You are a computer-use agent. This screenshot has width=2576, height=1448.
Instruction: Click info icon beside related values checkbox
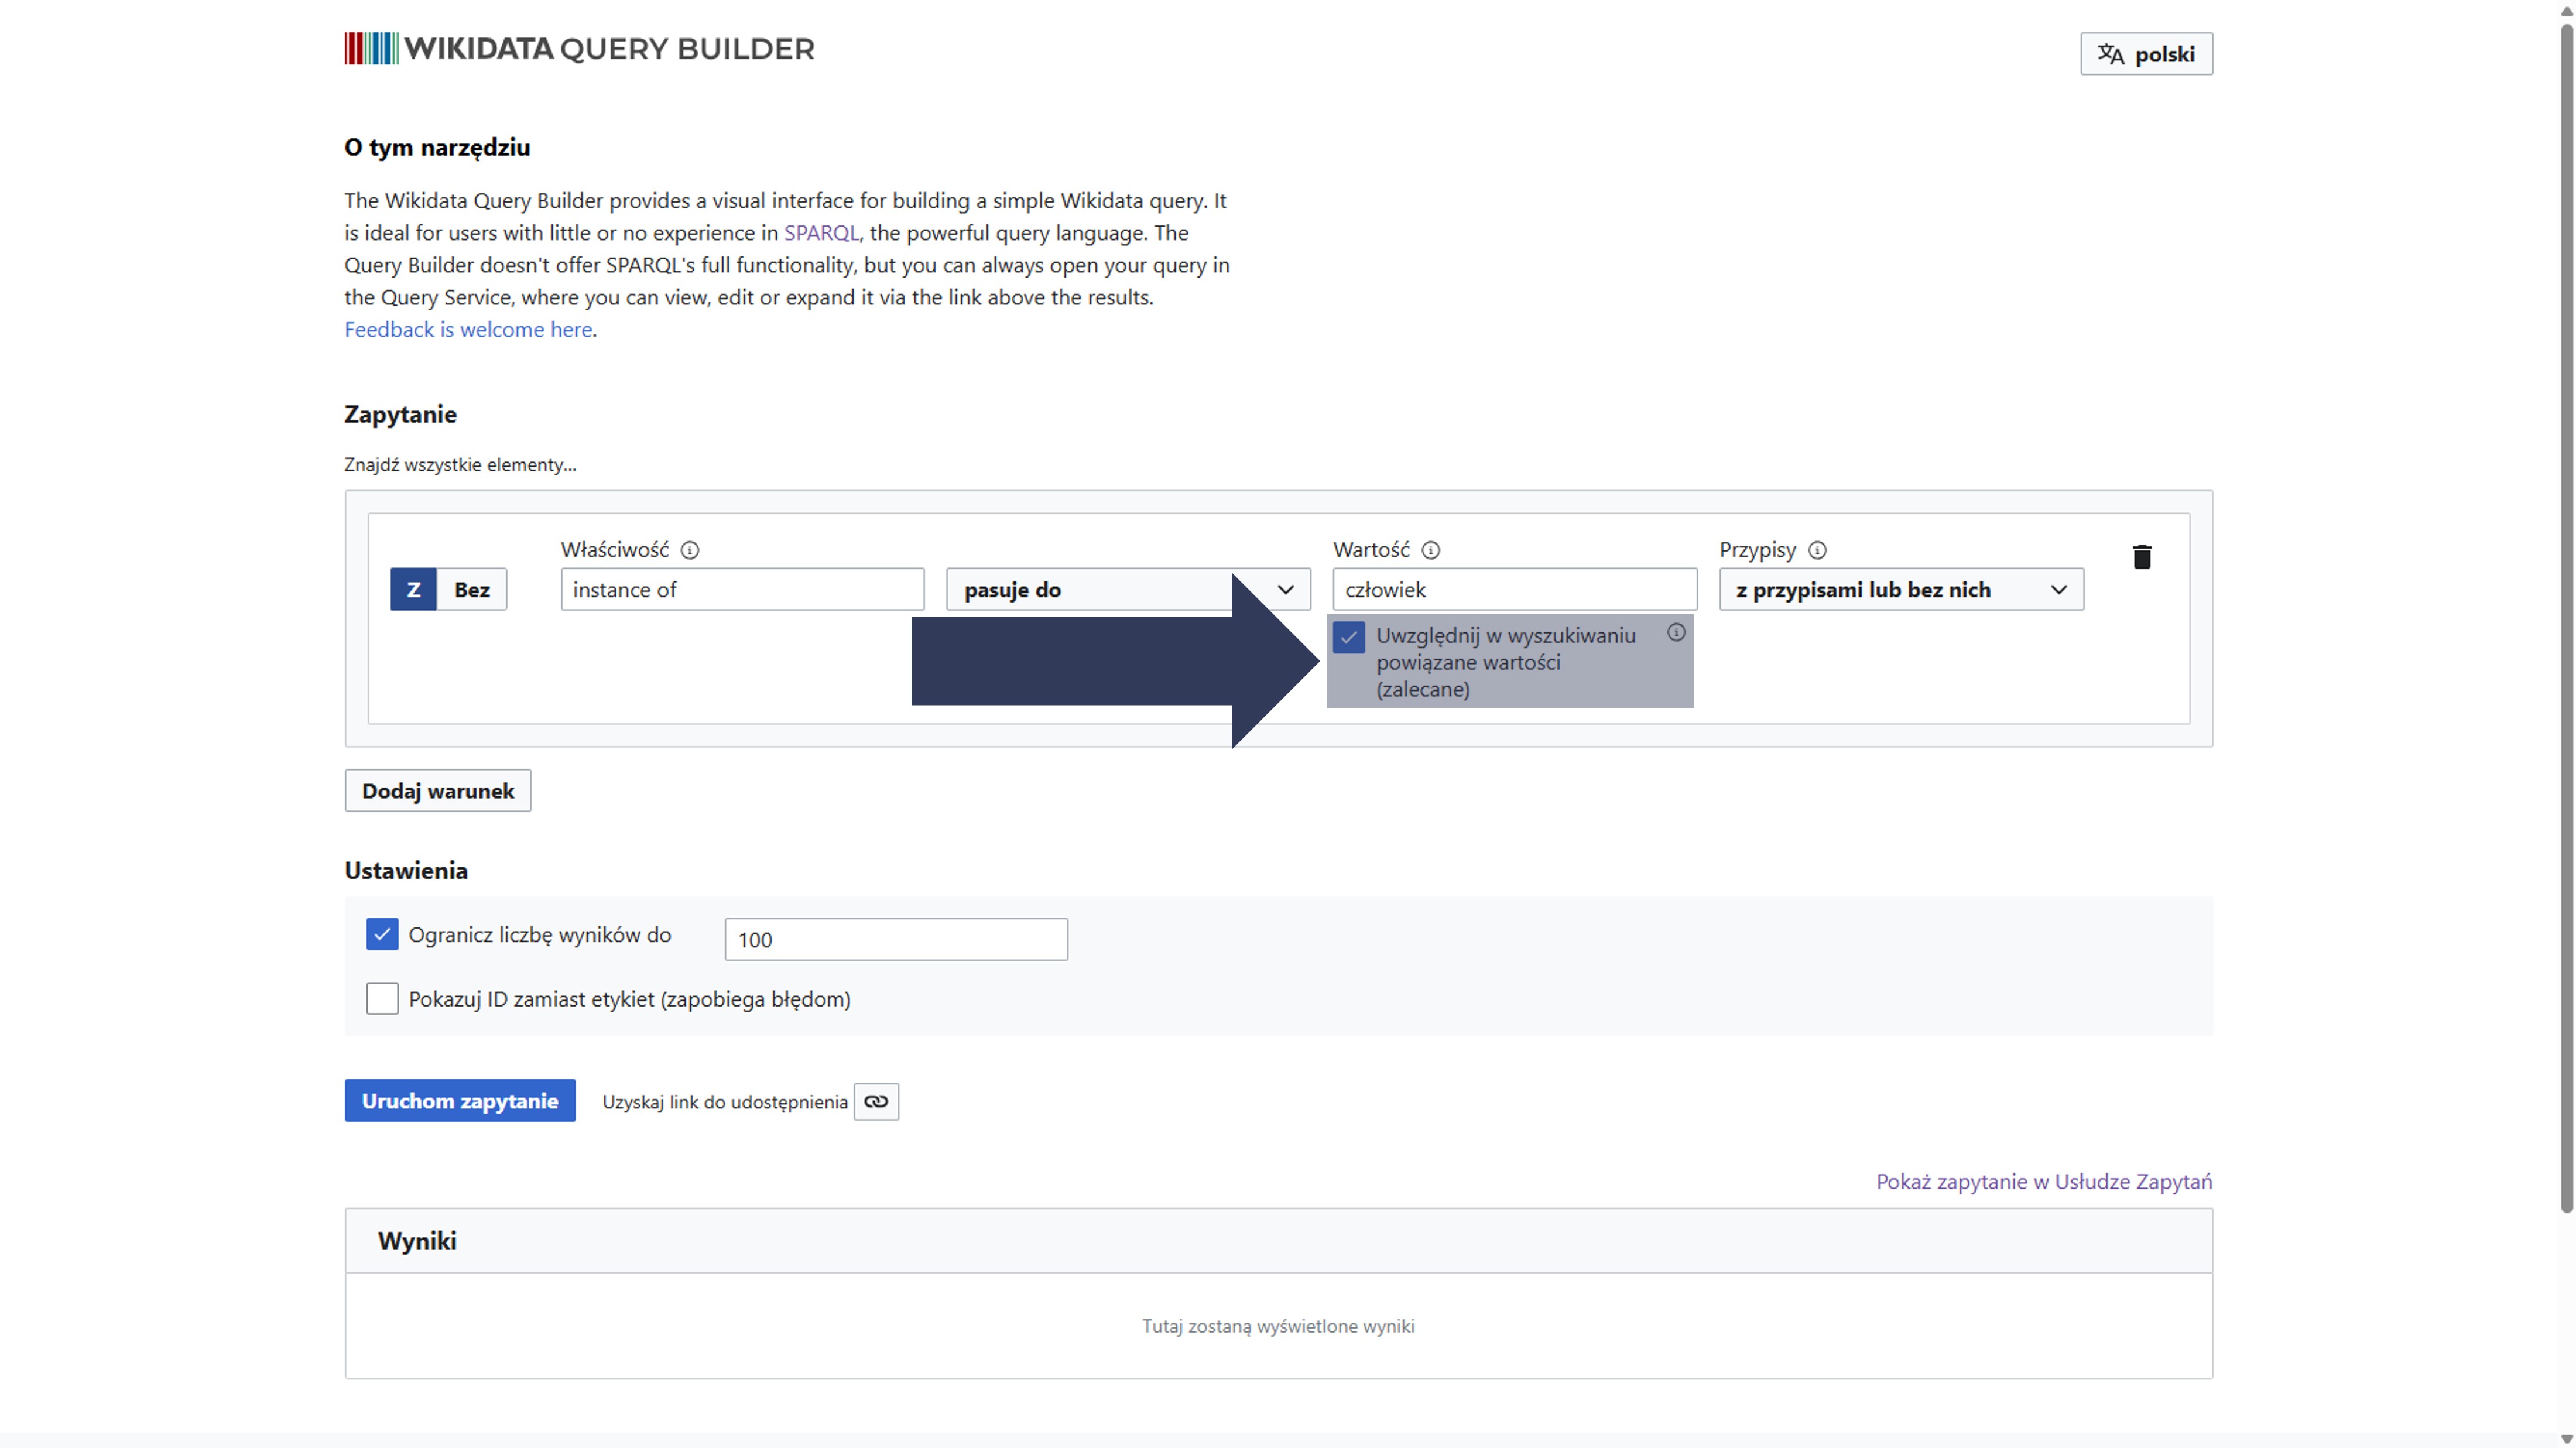pyautogui.click(x=1676, y=633)
